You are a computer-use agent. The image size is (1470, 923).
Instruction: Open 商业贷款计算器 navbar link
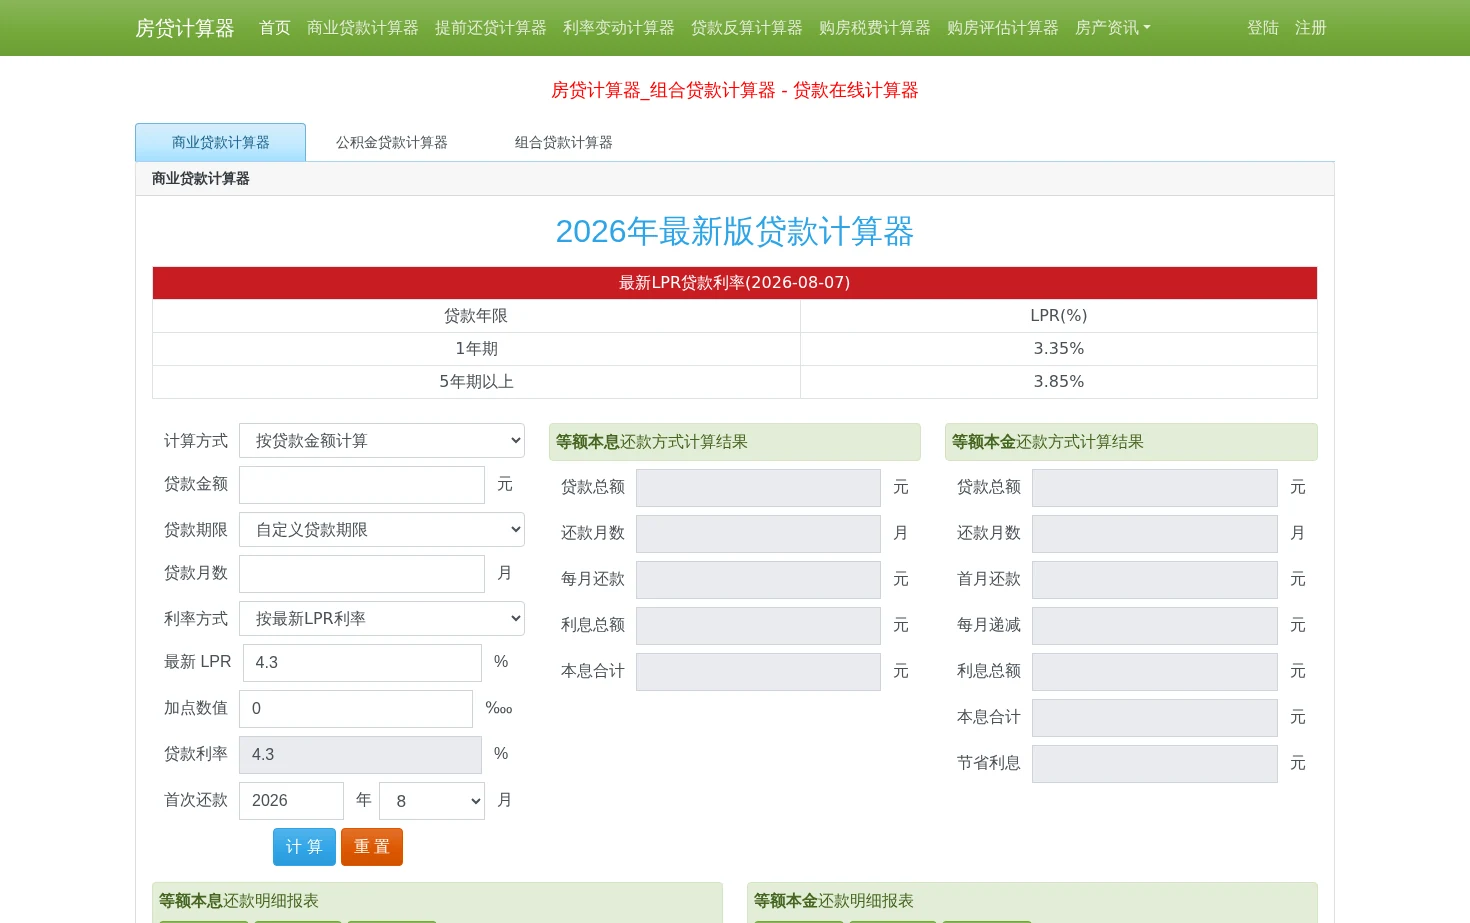tap(363, 28)
